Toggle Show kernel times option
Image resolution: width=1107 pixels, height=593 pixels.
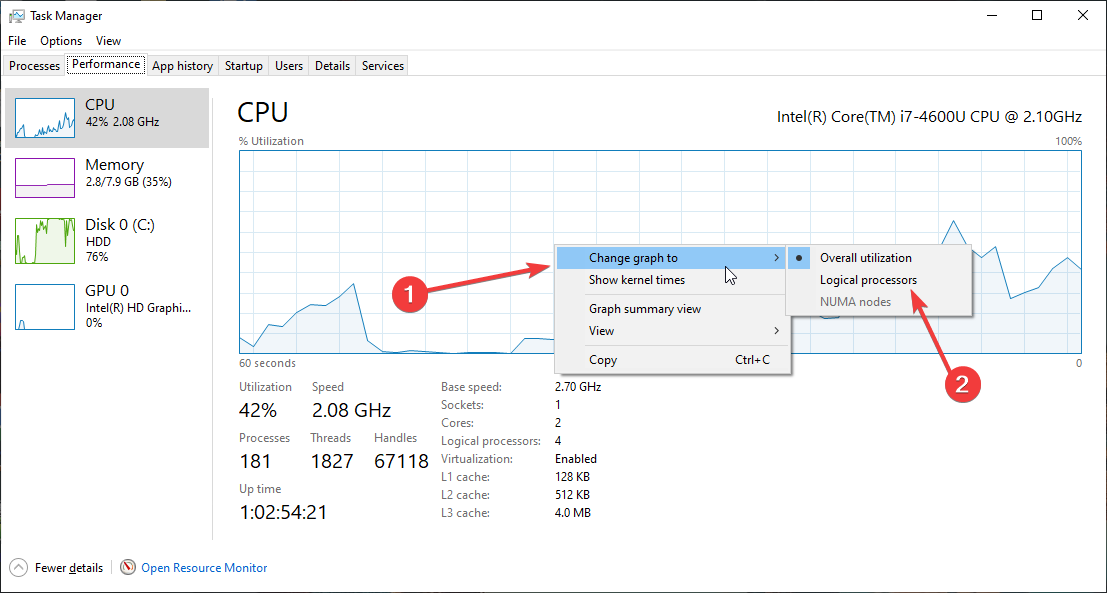[637, 280]
